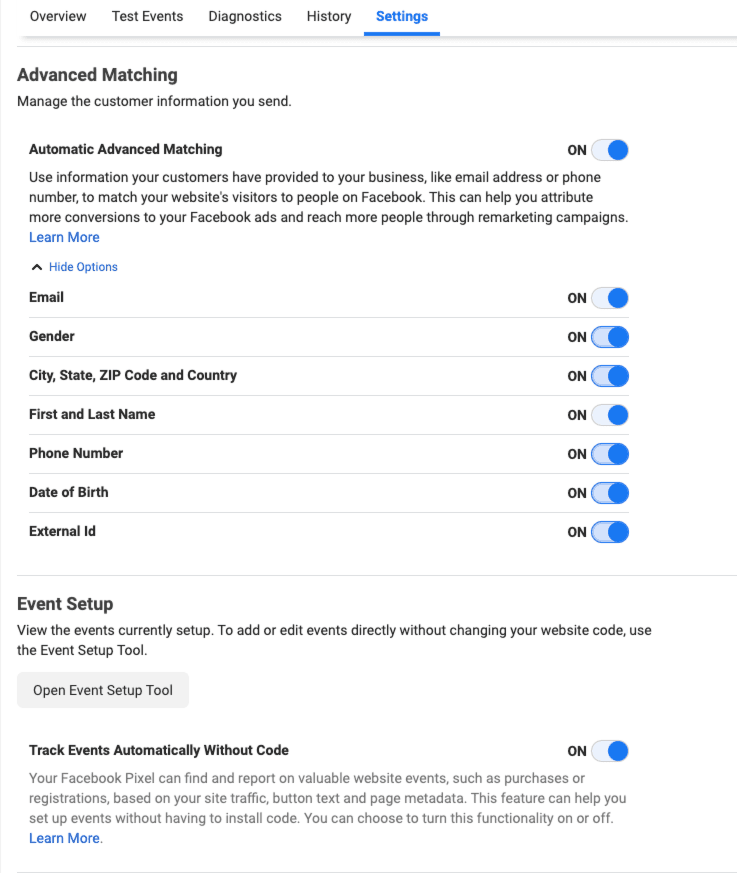The image size is (737, 873).
Task: Click Open Event Setup Tool button
Action: click(x=103, y=690)
